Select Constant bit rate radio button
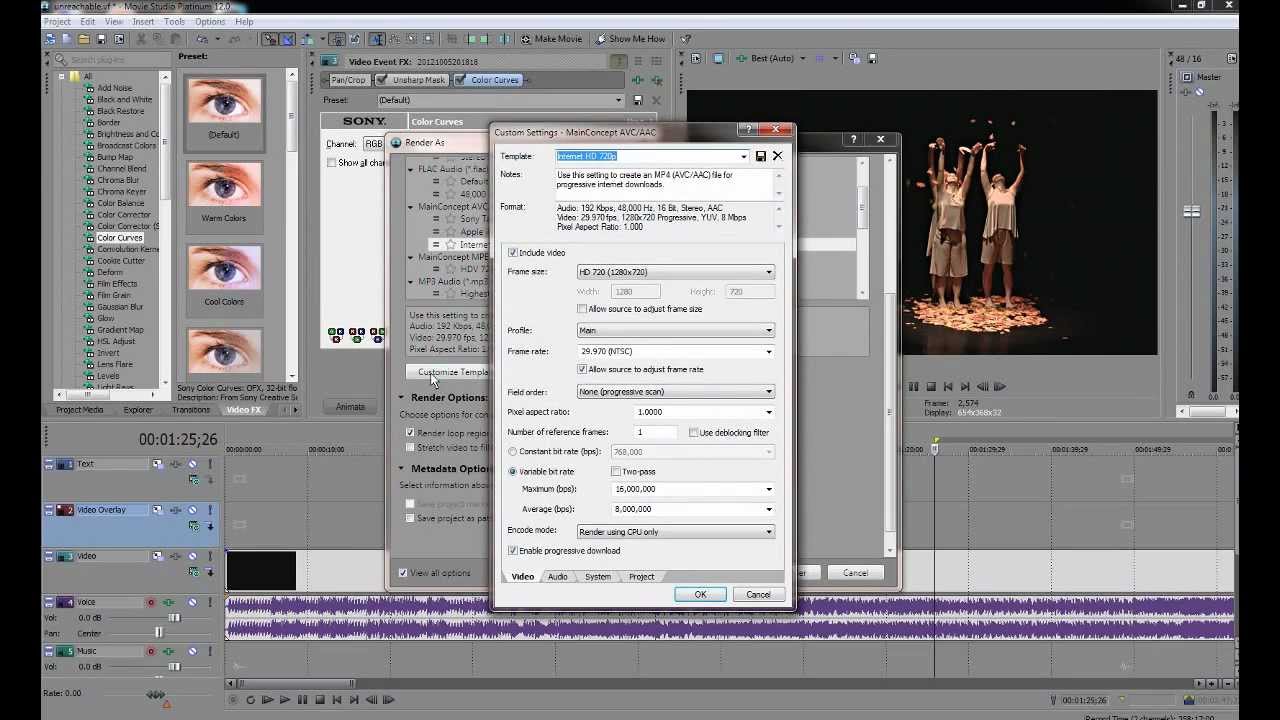The image size is (1280, 720). tap(513, 452)
